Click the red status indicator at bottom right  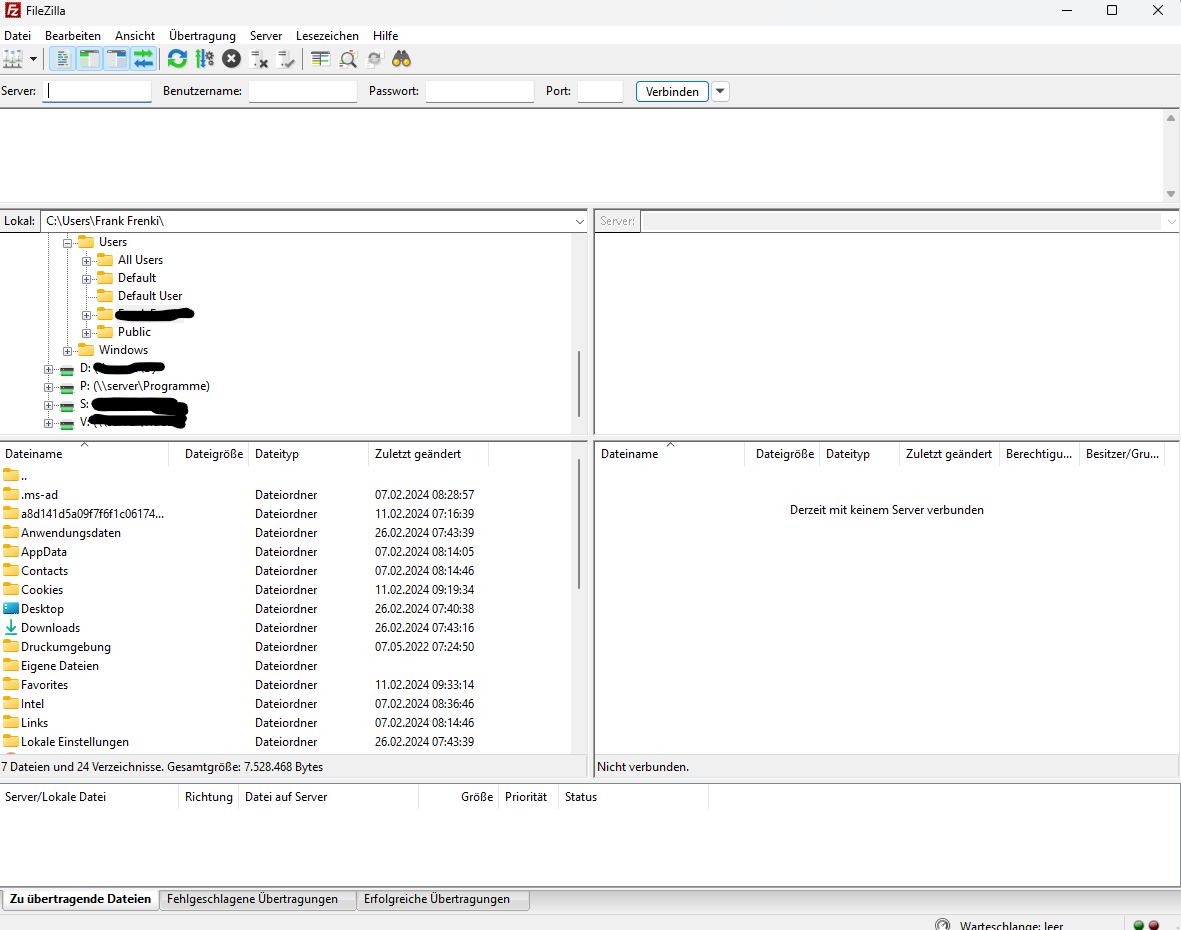[x=1153, y=925]
